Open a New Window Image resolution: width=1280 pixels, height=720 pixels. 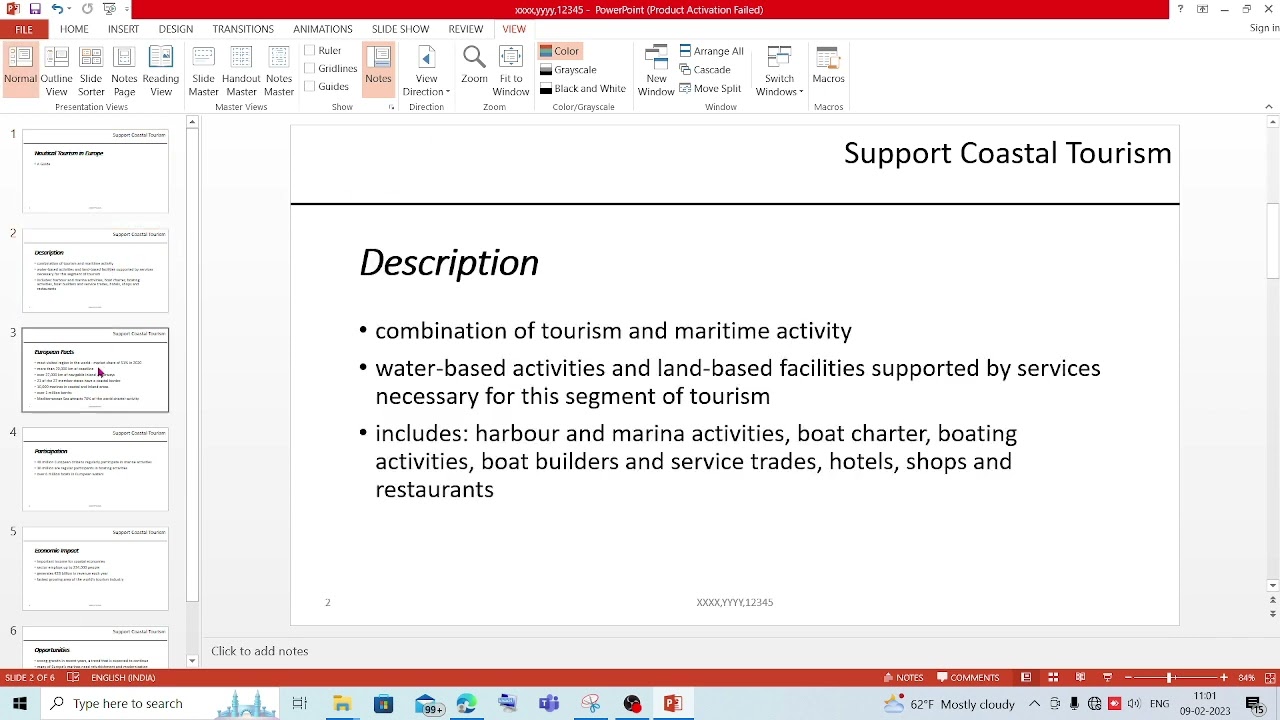click(x=656, y=70)
